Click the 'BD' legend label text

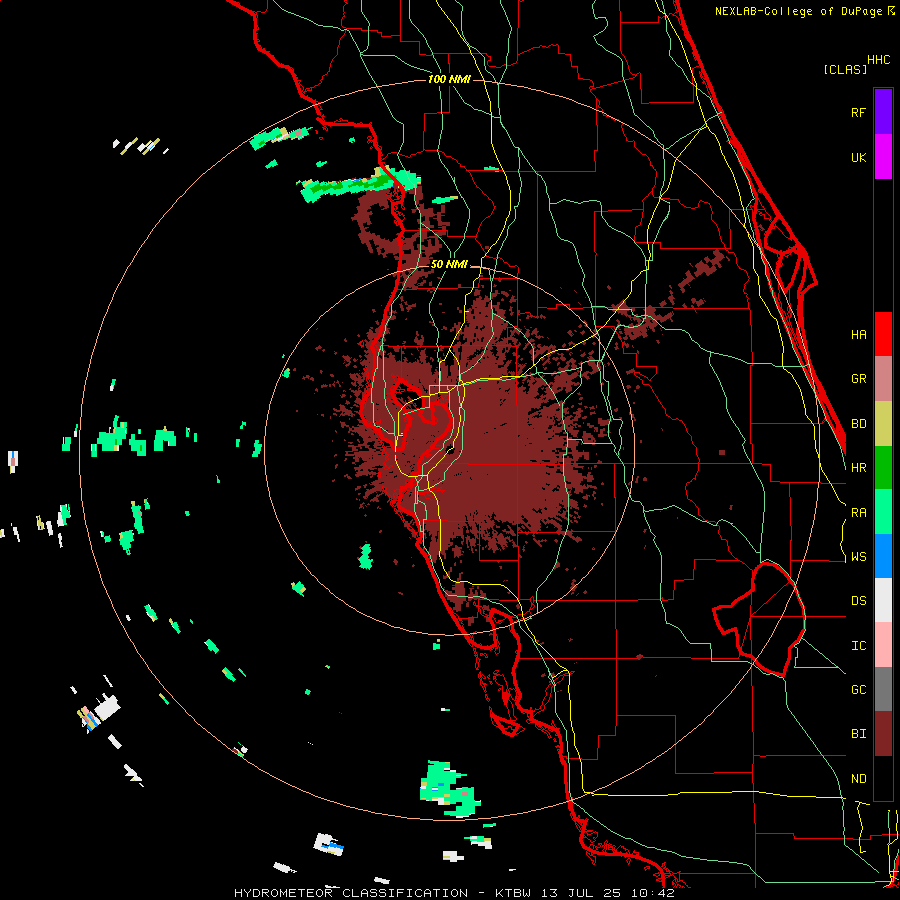(x=858, y=424)
